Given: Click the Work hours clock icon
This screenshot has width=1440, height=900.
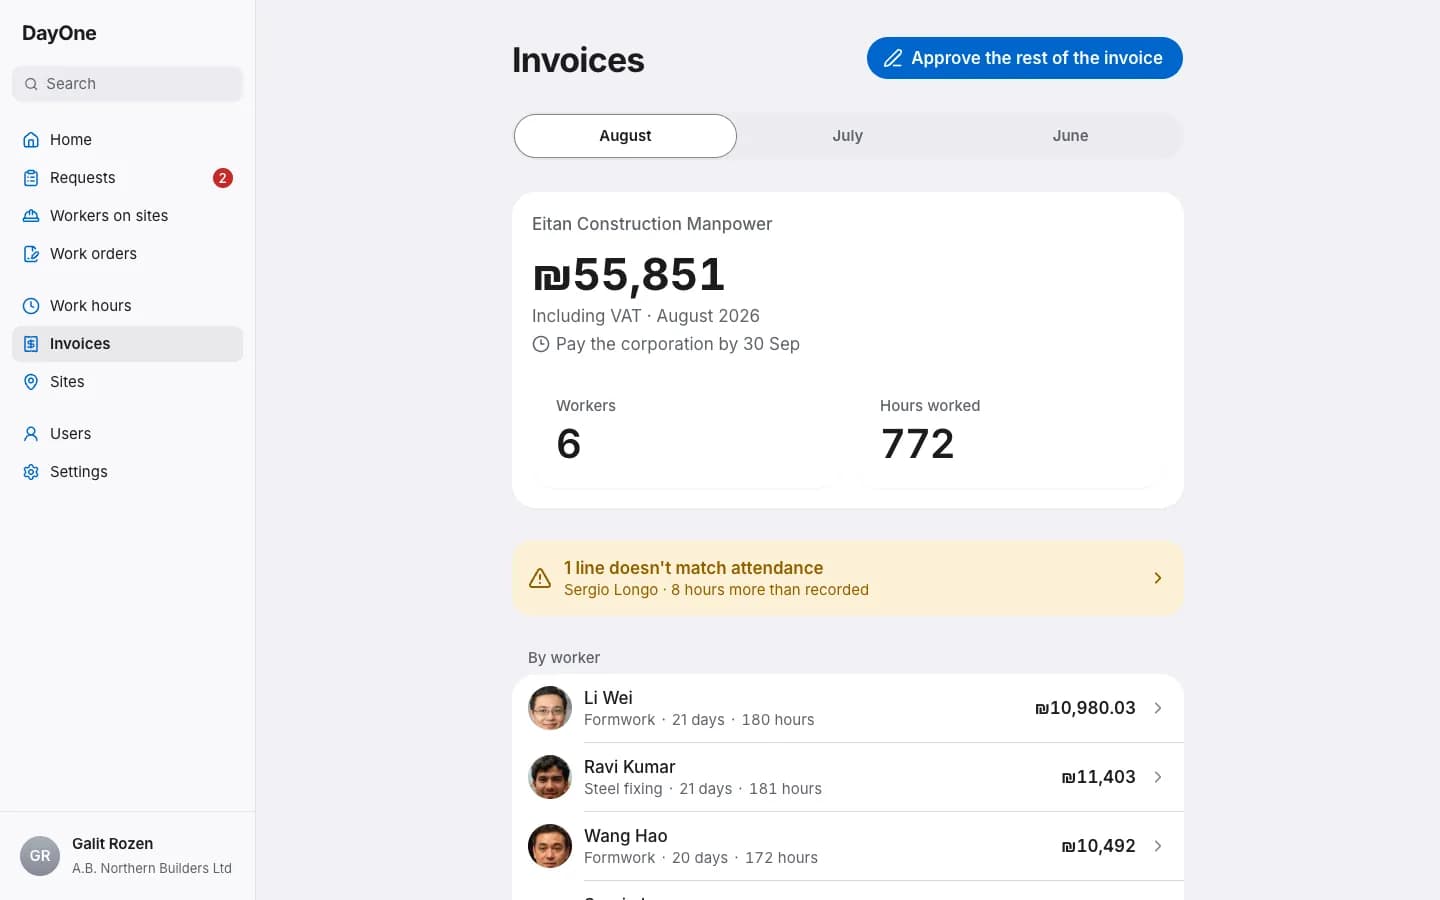Looking at the screenshot, I should (x=31, y=306).
